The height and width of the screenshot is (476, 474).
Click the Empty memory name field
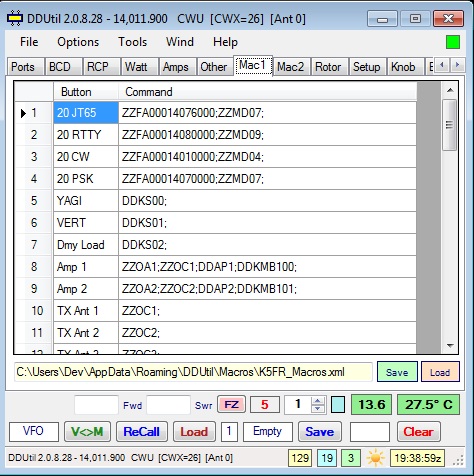[x=268, y=431]
